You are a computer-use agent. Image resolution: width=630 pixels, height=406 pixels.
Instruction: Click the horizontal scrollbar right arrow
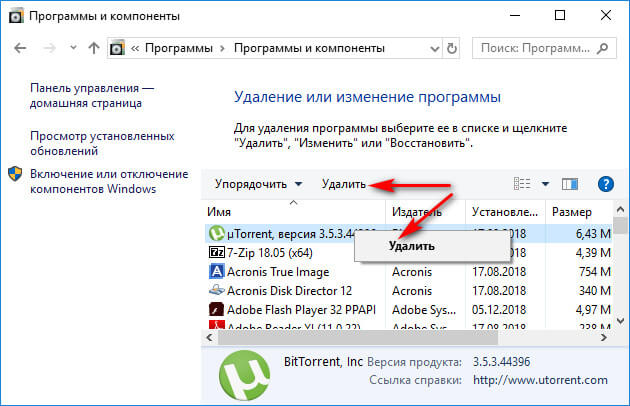(604, 338)
